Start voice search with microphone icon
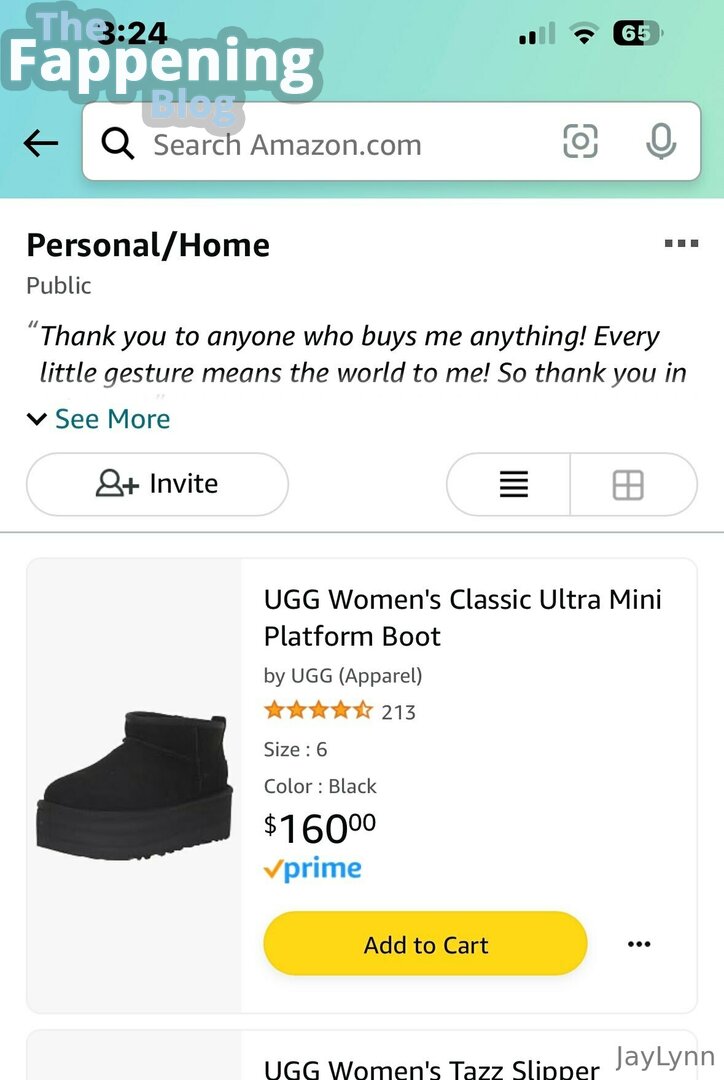 point(660,142)
